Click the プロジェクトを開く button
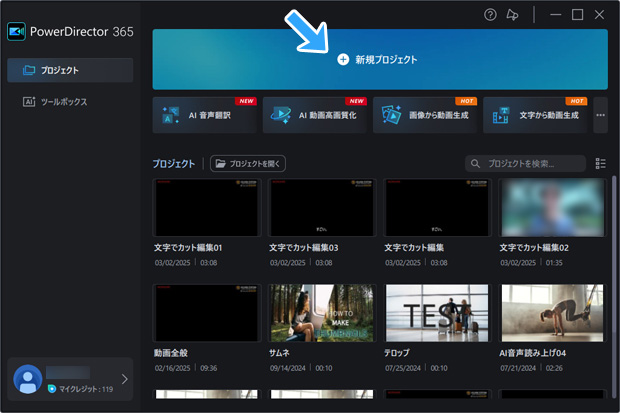620x413 pixels. tap(248, 163)
